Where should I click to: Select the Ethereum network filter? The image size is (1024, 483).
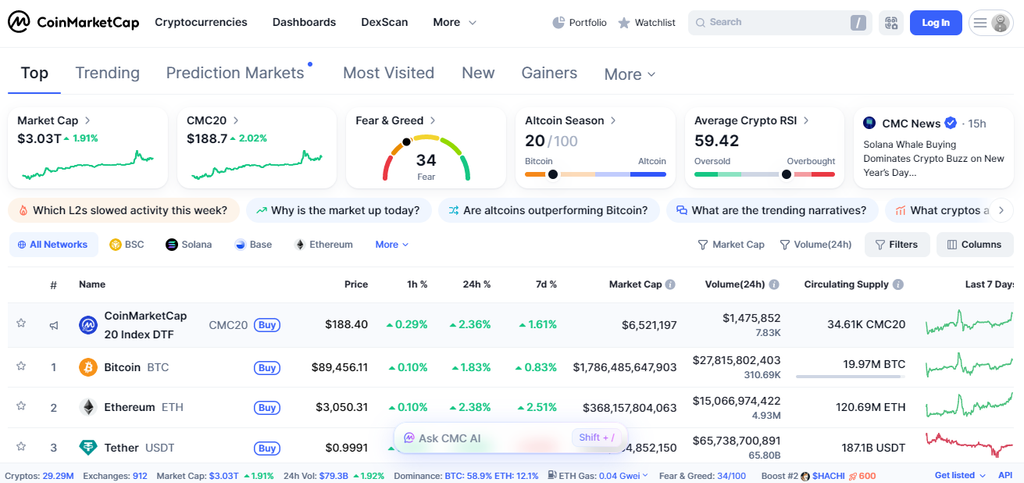(x=324, y=245)
